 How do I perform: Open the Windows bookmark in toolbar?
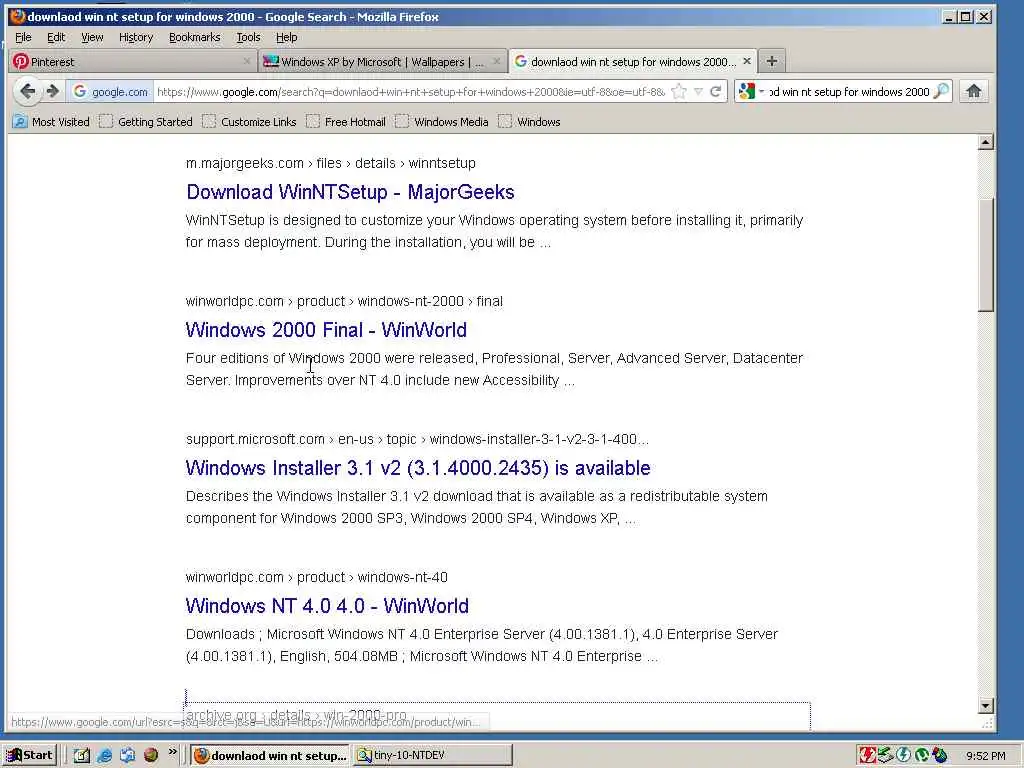[x=530, y=121]
